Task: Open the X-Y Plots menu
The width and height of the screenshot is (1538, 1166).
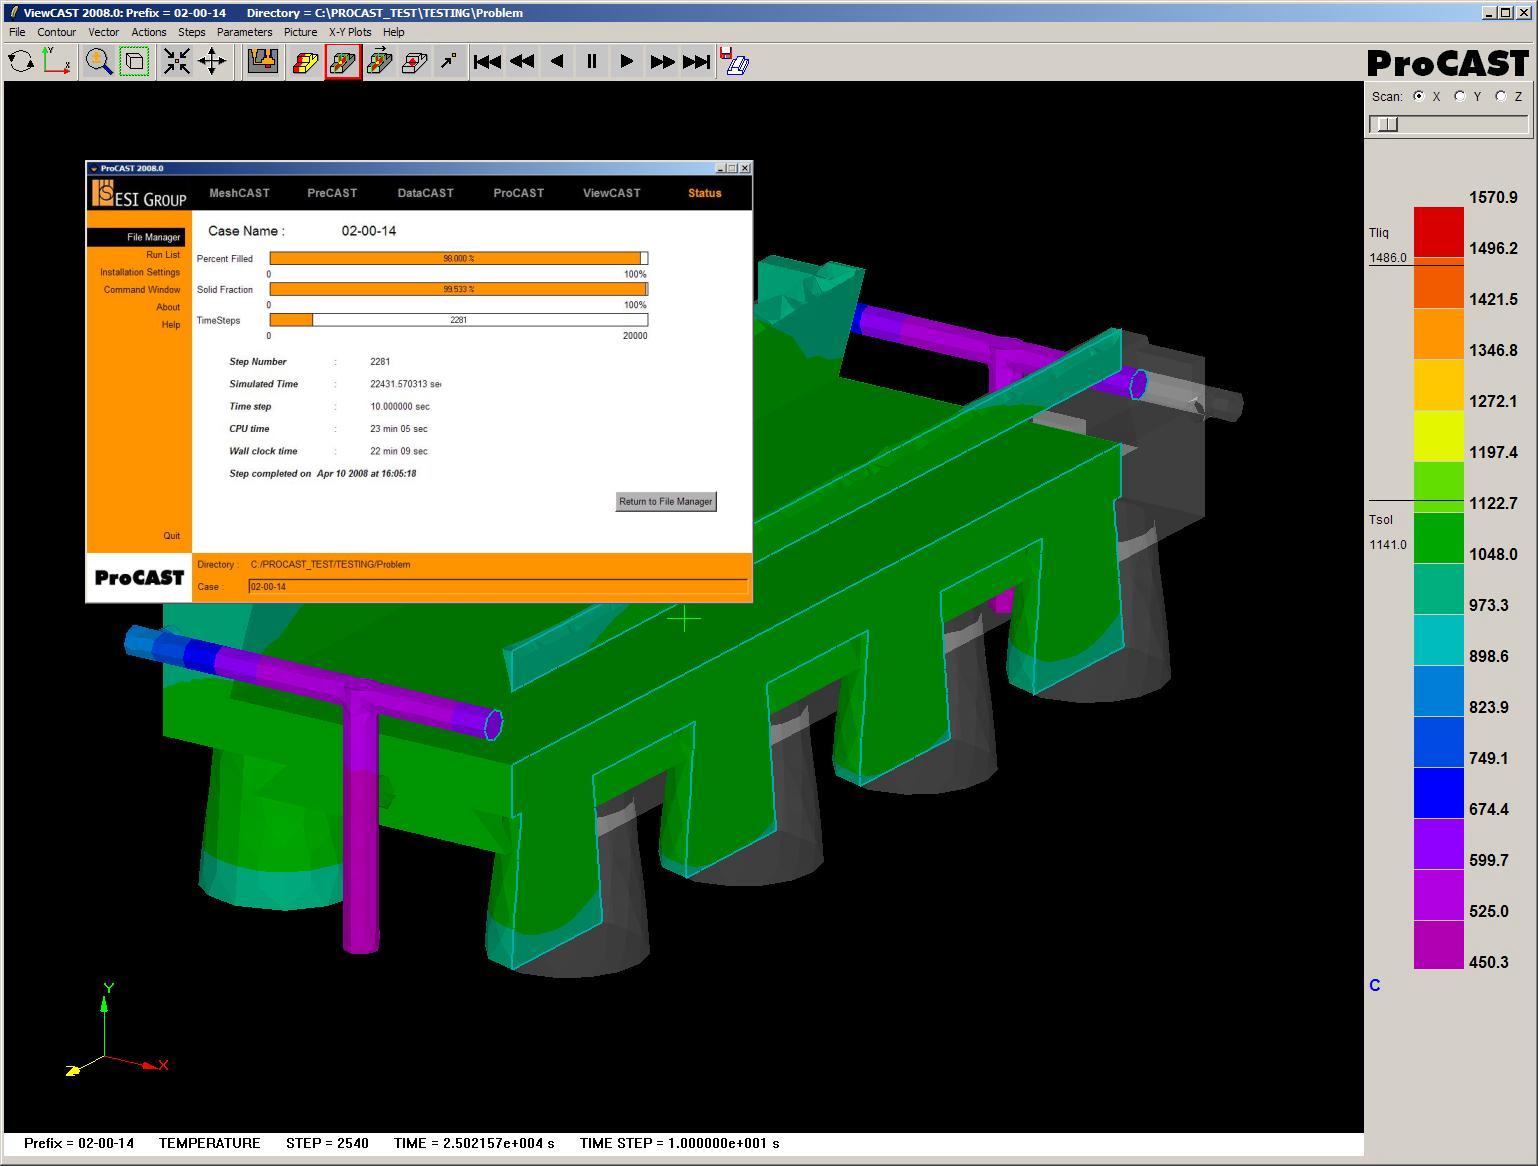Action: (350, 32)
